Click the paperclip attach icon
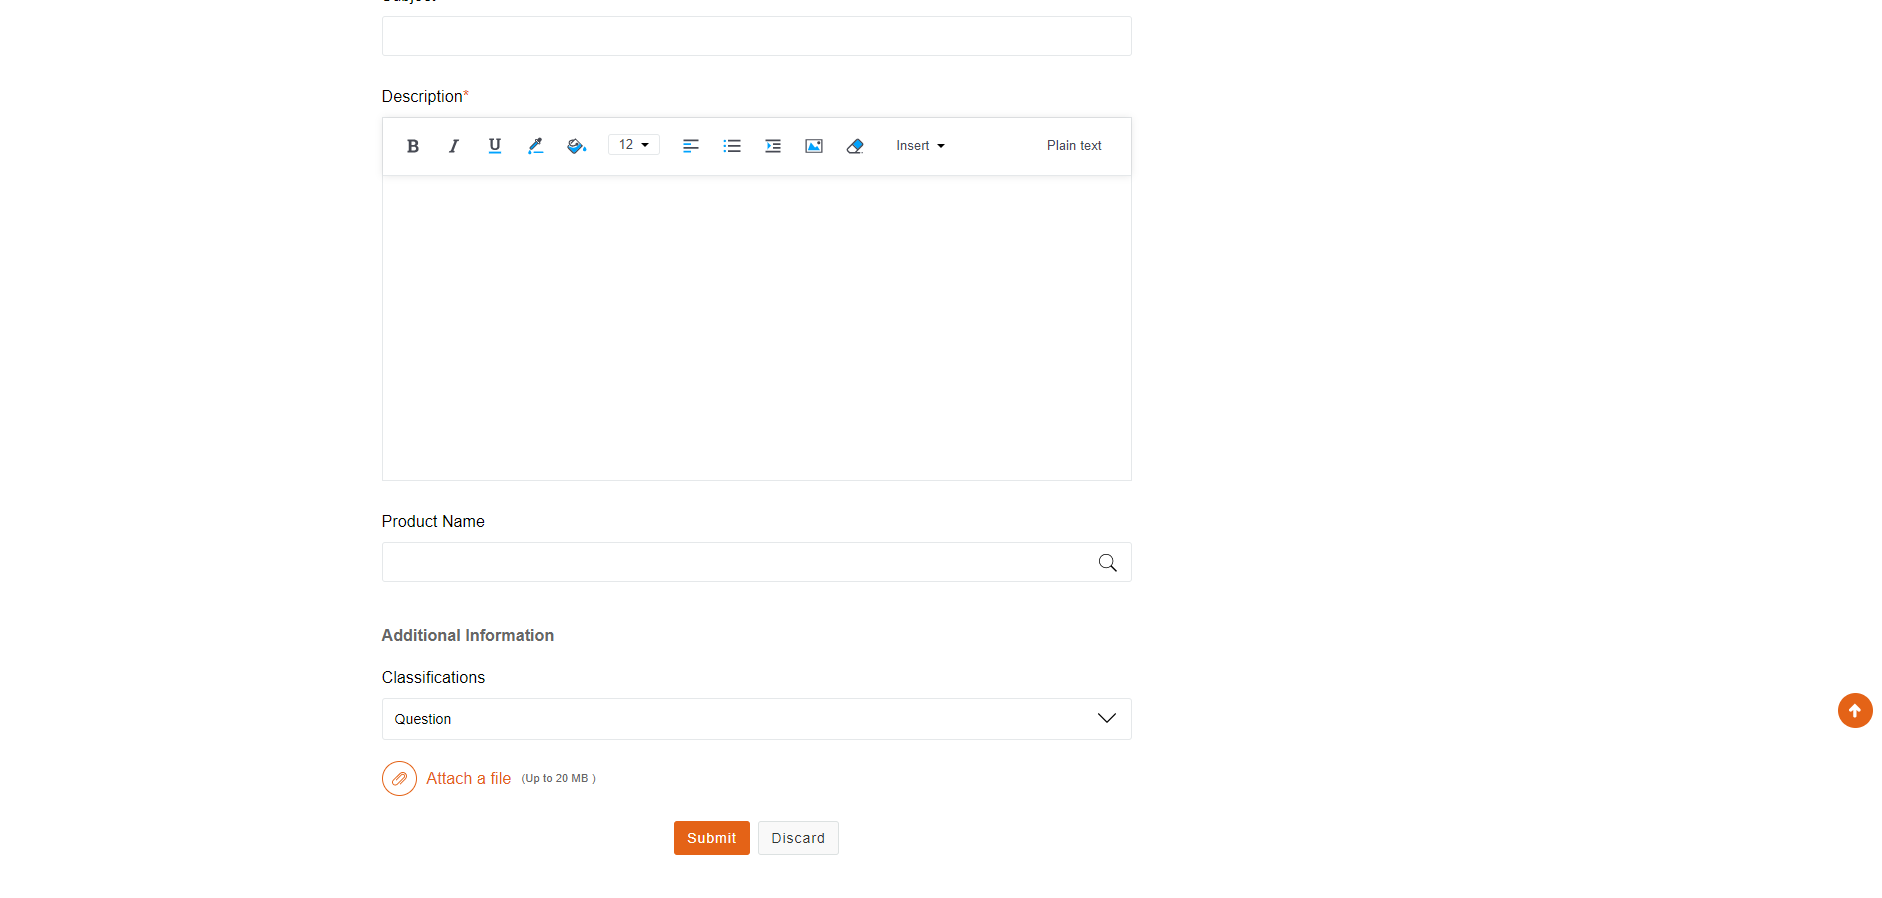1882x898 pixels. point(399,778)
